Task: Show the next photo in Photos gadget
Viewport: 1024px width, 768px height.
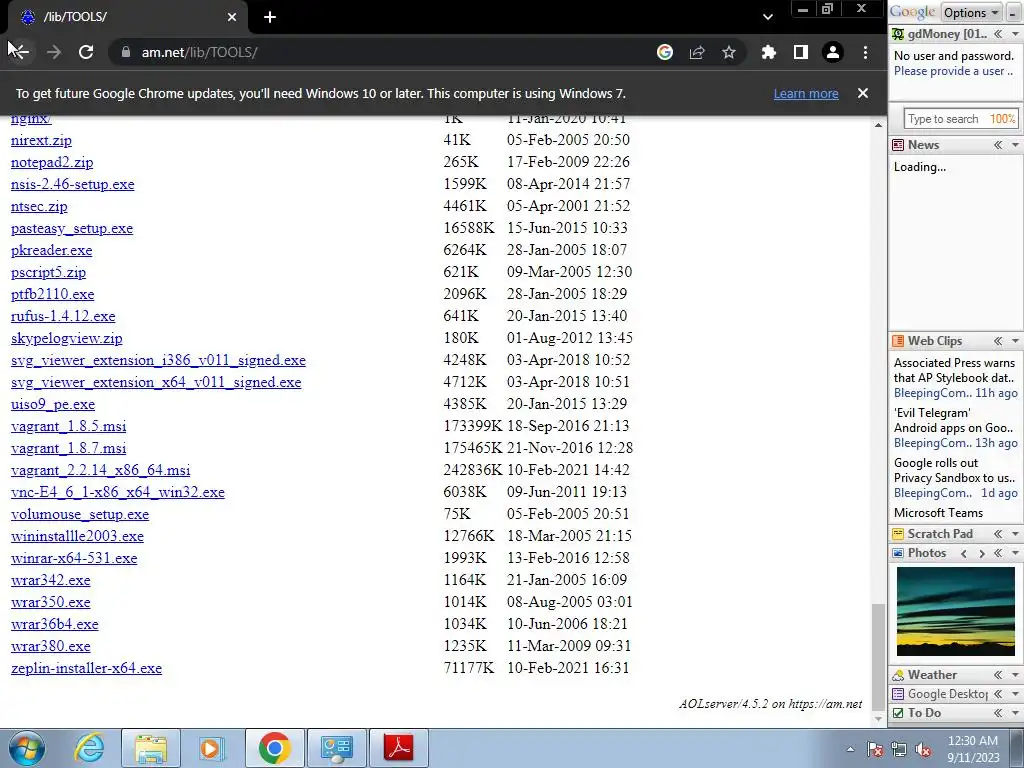Action: 982,554
